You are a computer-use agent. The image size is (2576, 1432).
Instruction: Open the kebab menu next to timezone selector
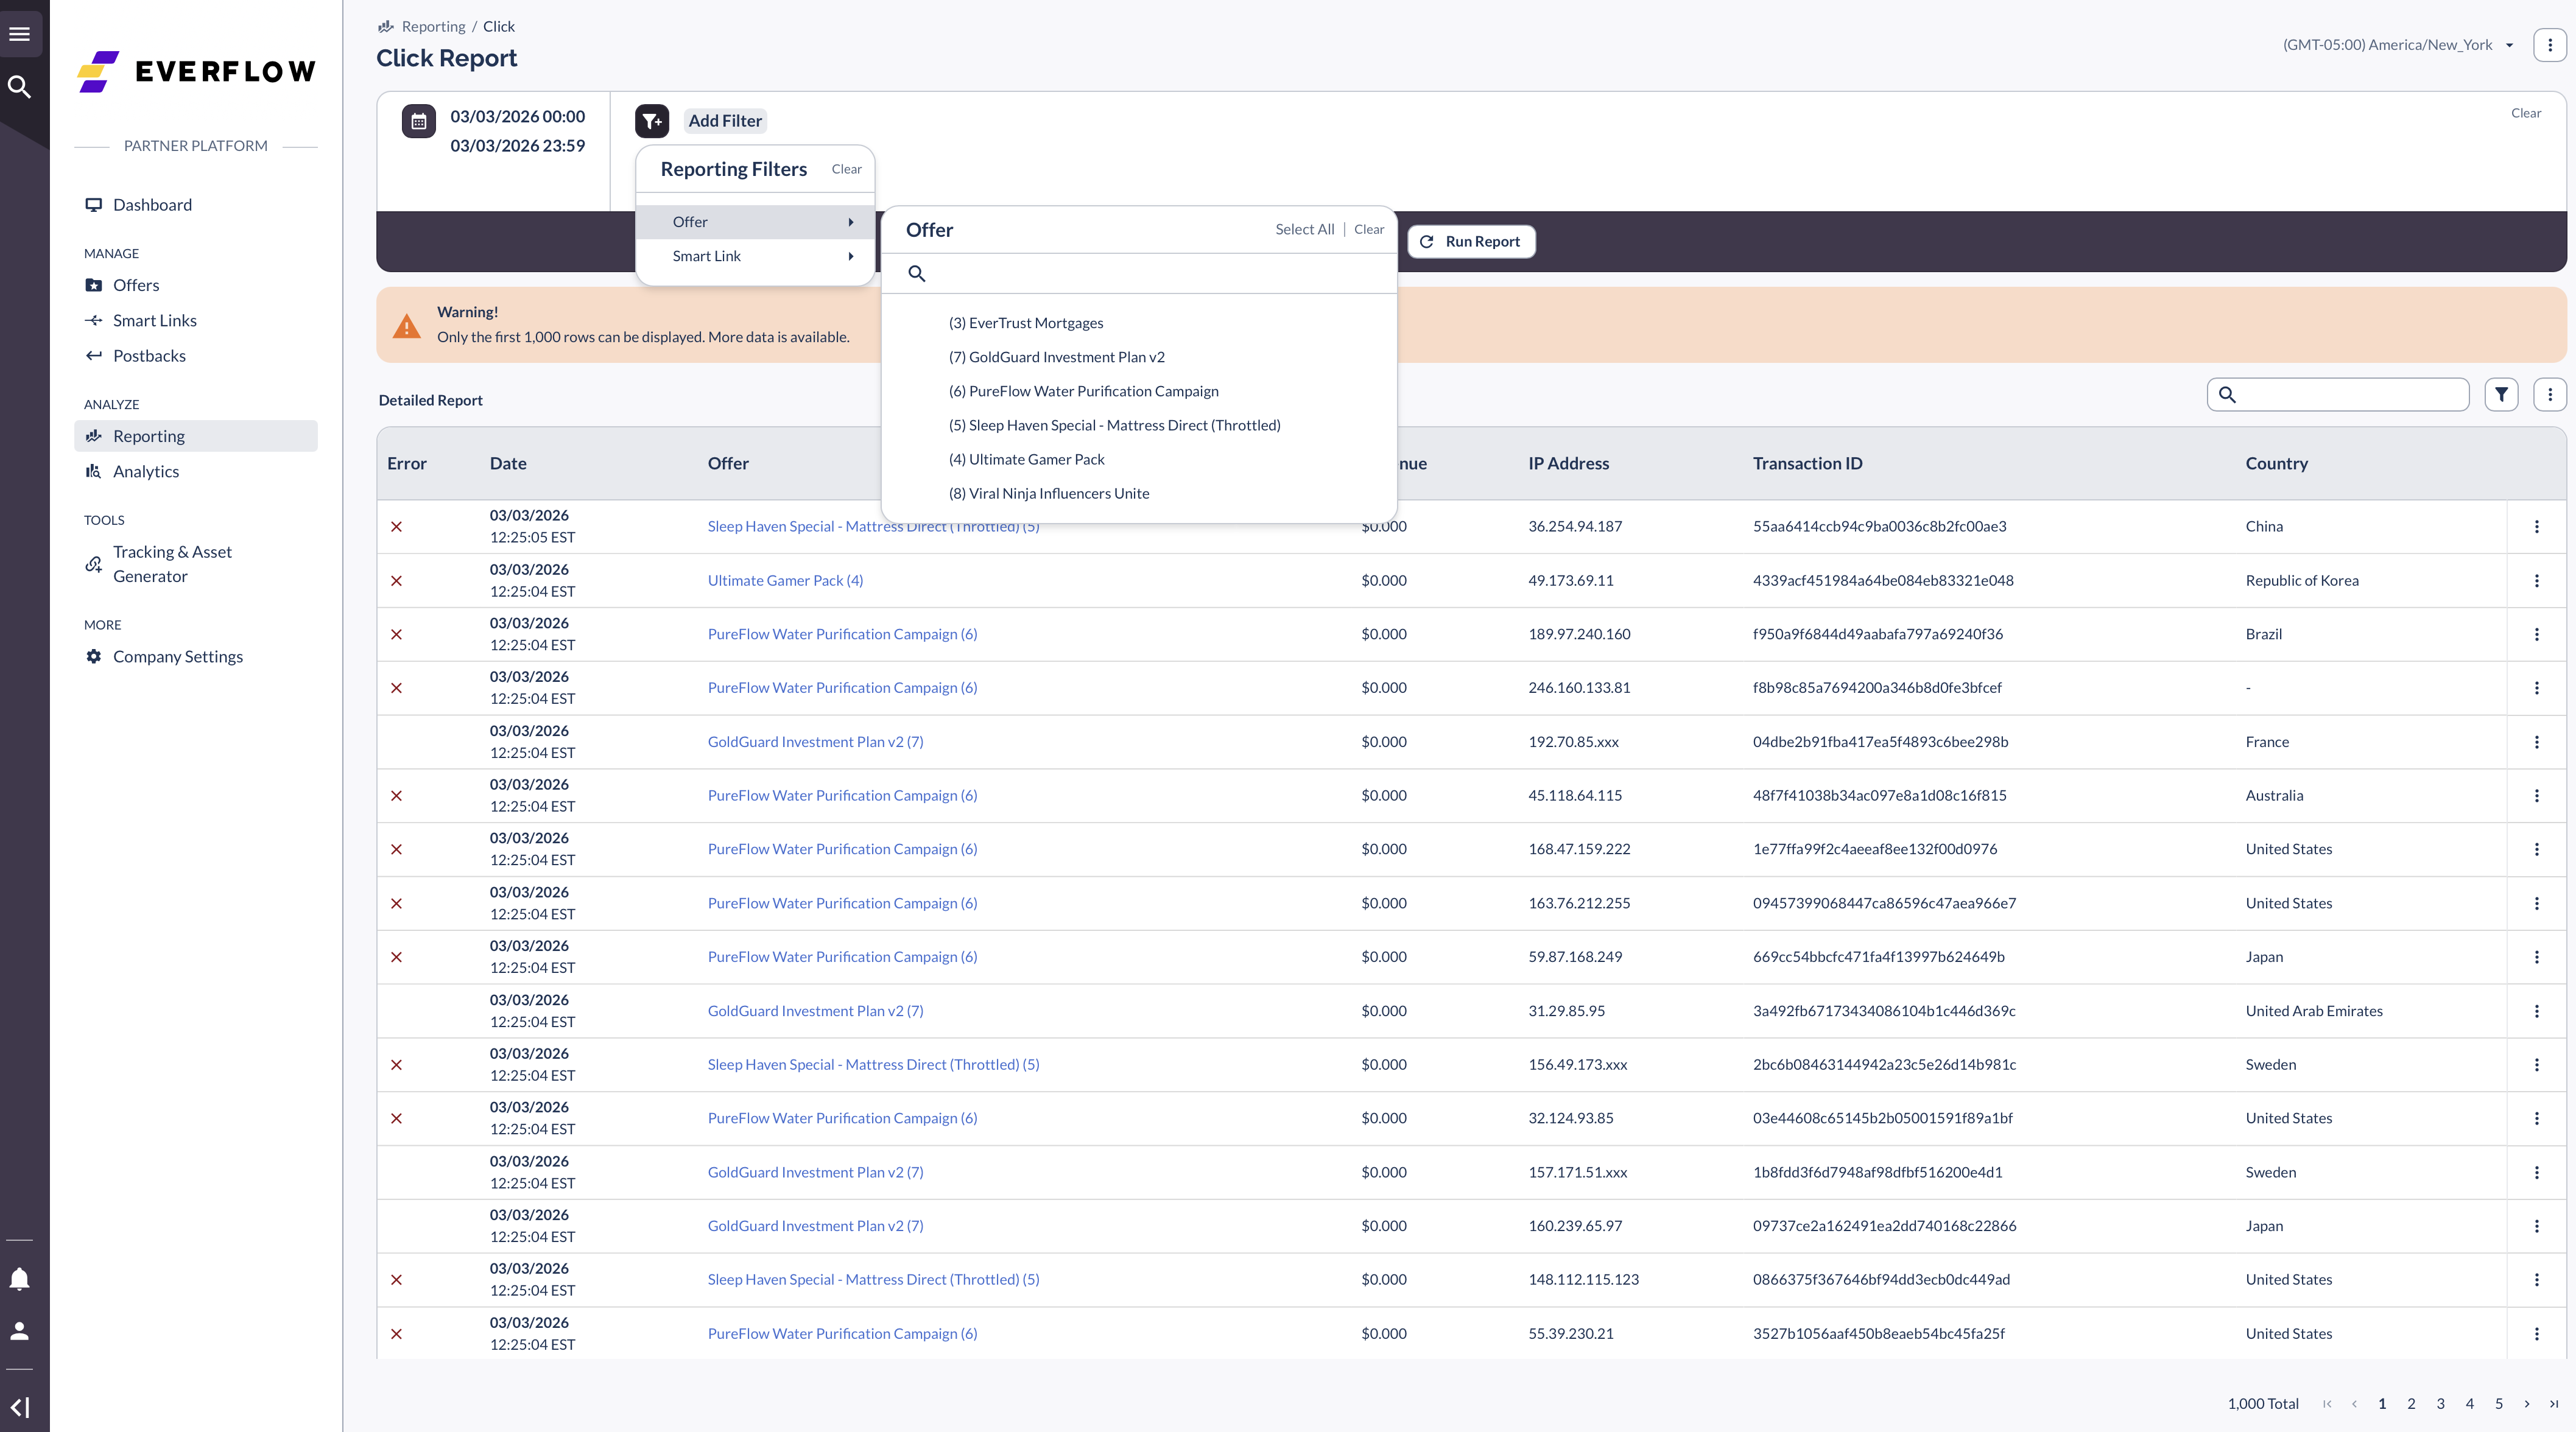[x=2546, y=44]
